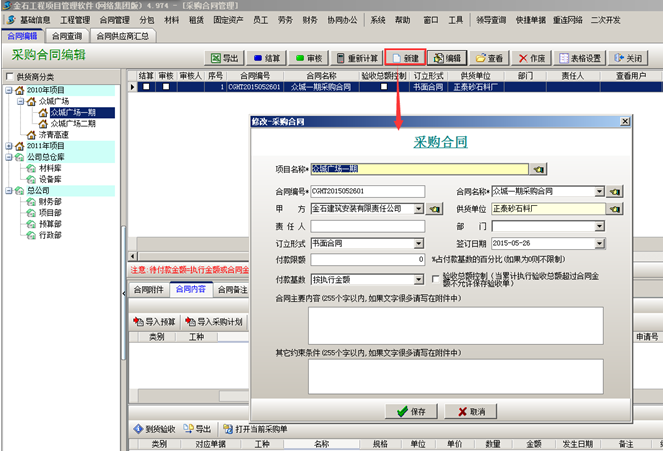Image resolution: width=664 pixels, height=451 pixels.
Task: Click the 新建 (New) toolbar button
Action: [x=405, y=58]
